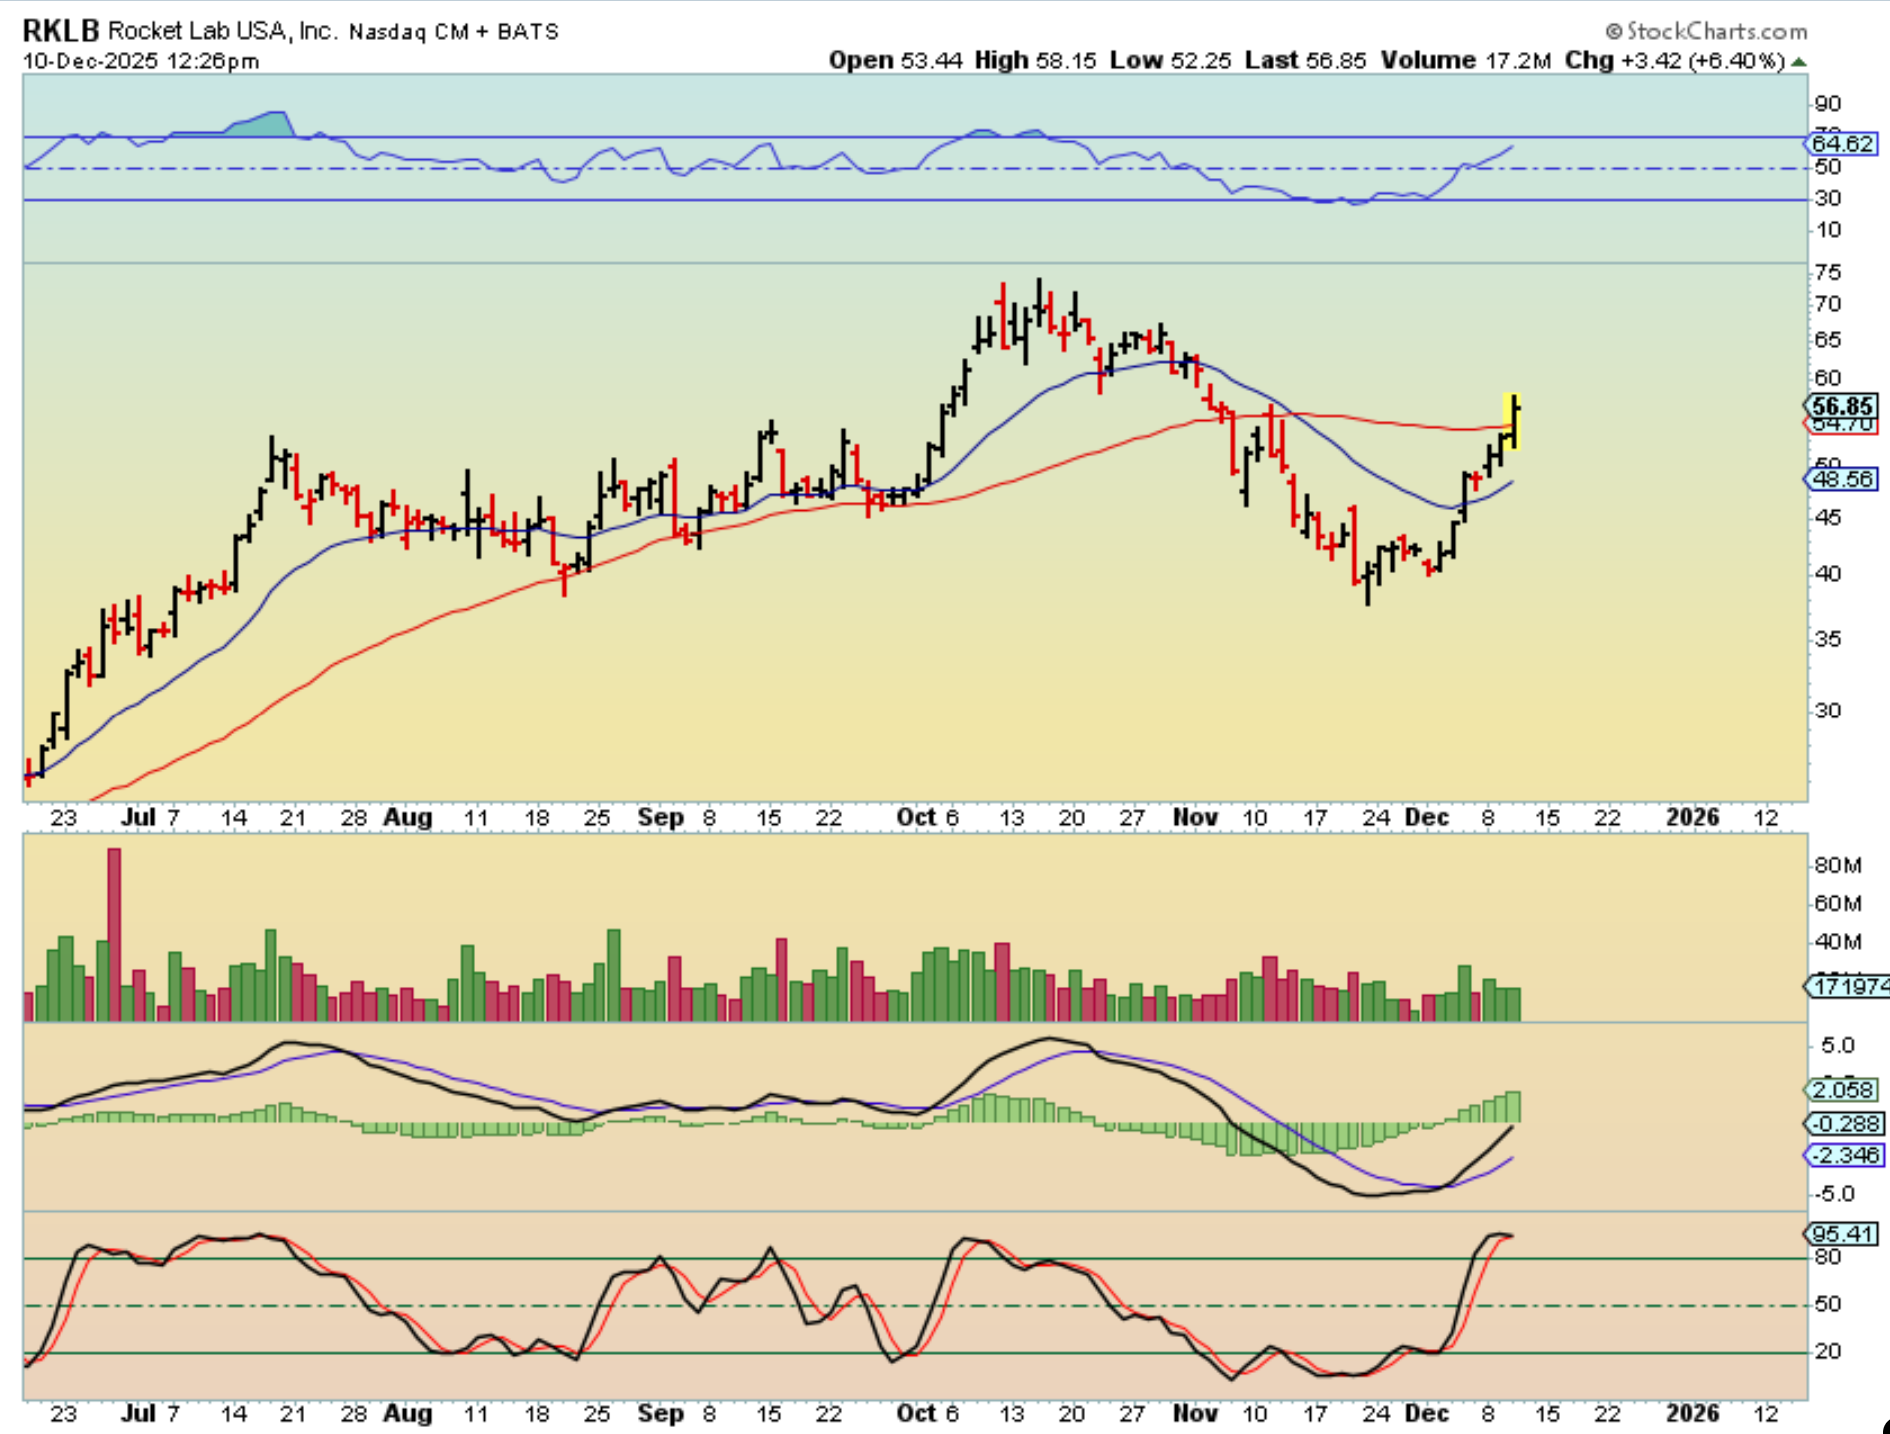Click the 90 level on the RSI scale
This screenshot has height=1434, width=1890.
tap(1827, 104)
